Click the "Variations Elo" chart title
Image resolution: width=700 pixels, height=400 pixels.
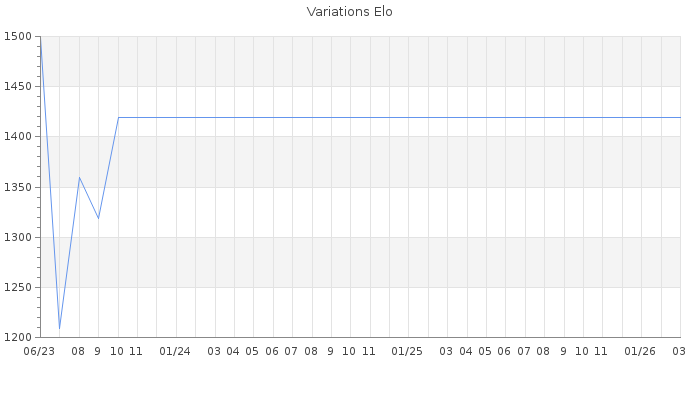click(349, 12)
